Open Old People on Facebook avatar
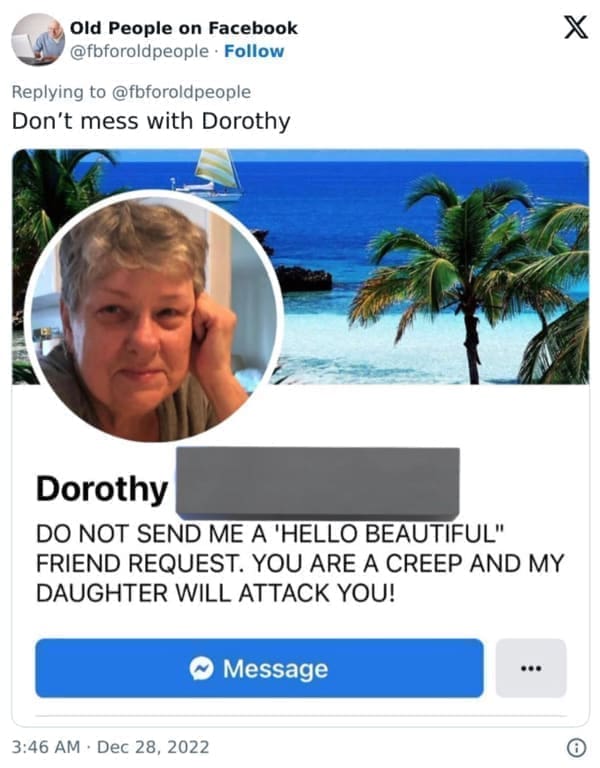 coord(38,39)
